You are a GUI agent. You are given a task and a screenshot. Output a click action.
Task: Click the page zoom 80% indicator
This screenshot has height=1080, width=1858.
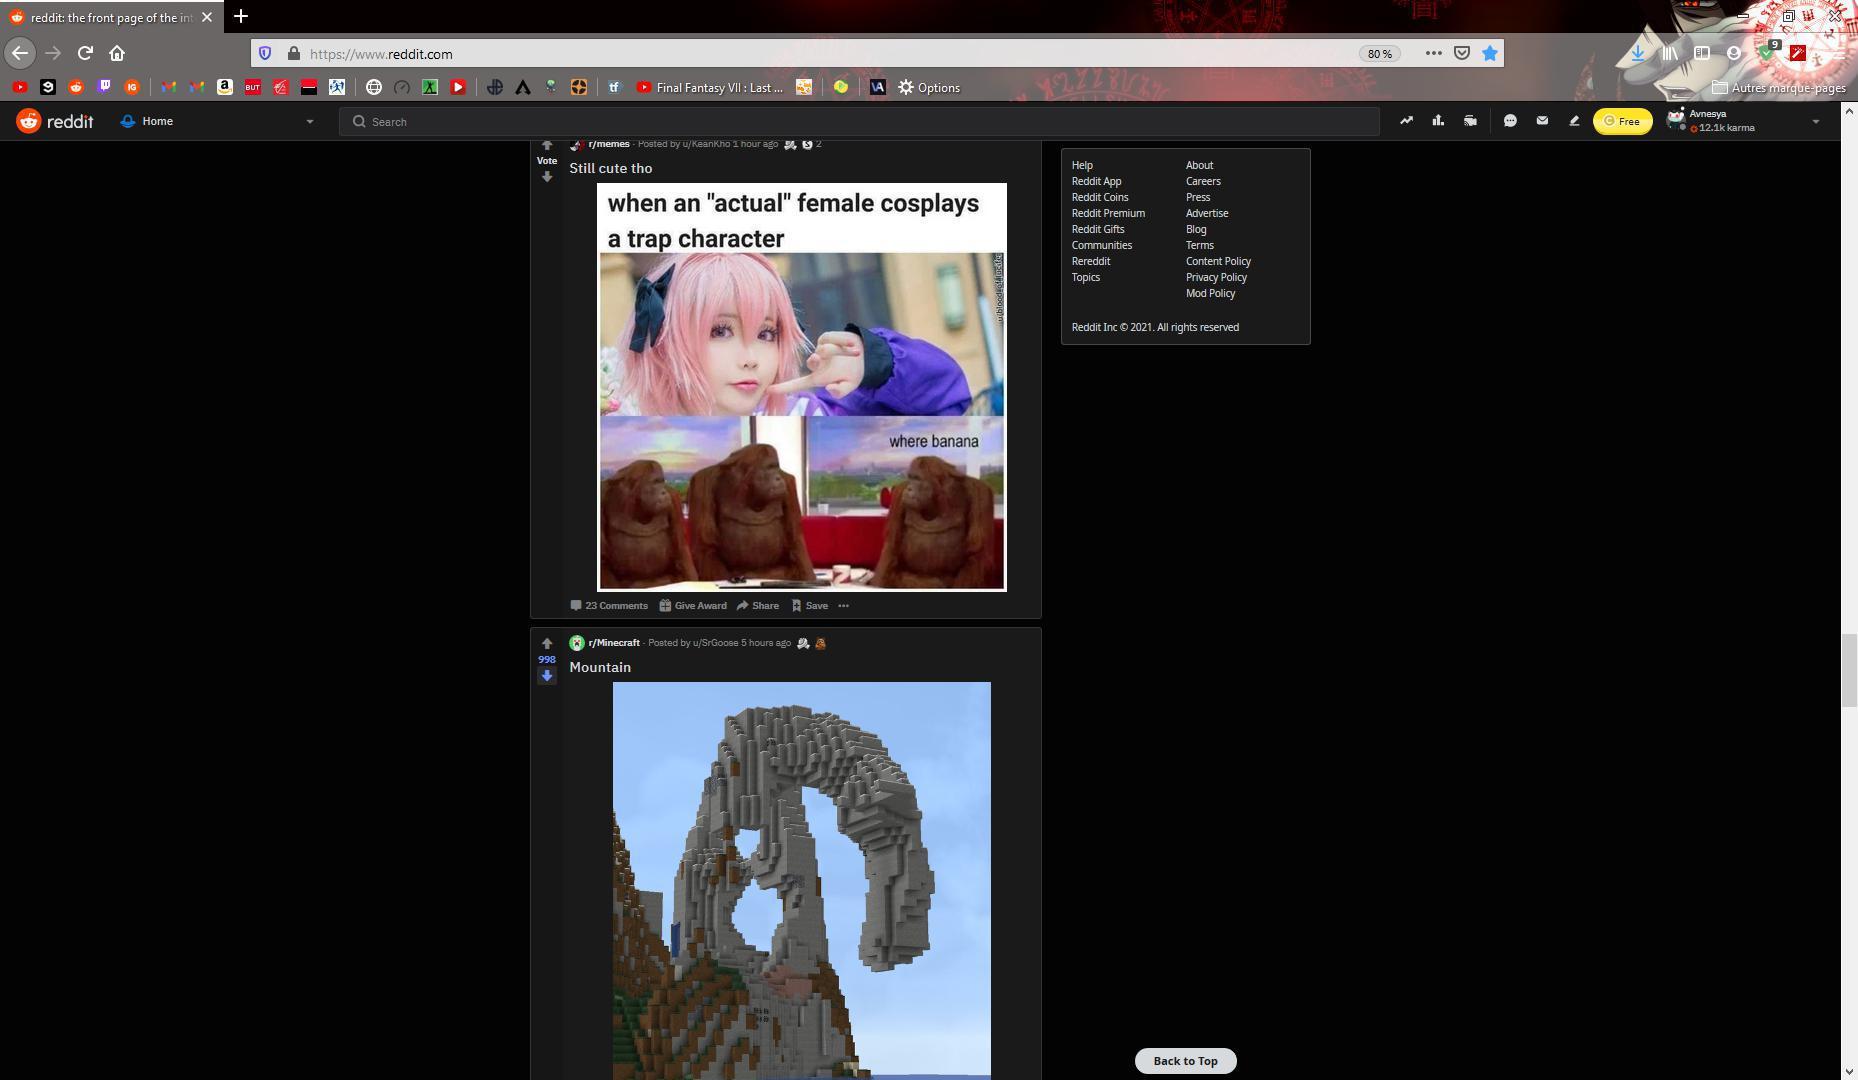[1379, 54]
